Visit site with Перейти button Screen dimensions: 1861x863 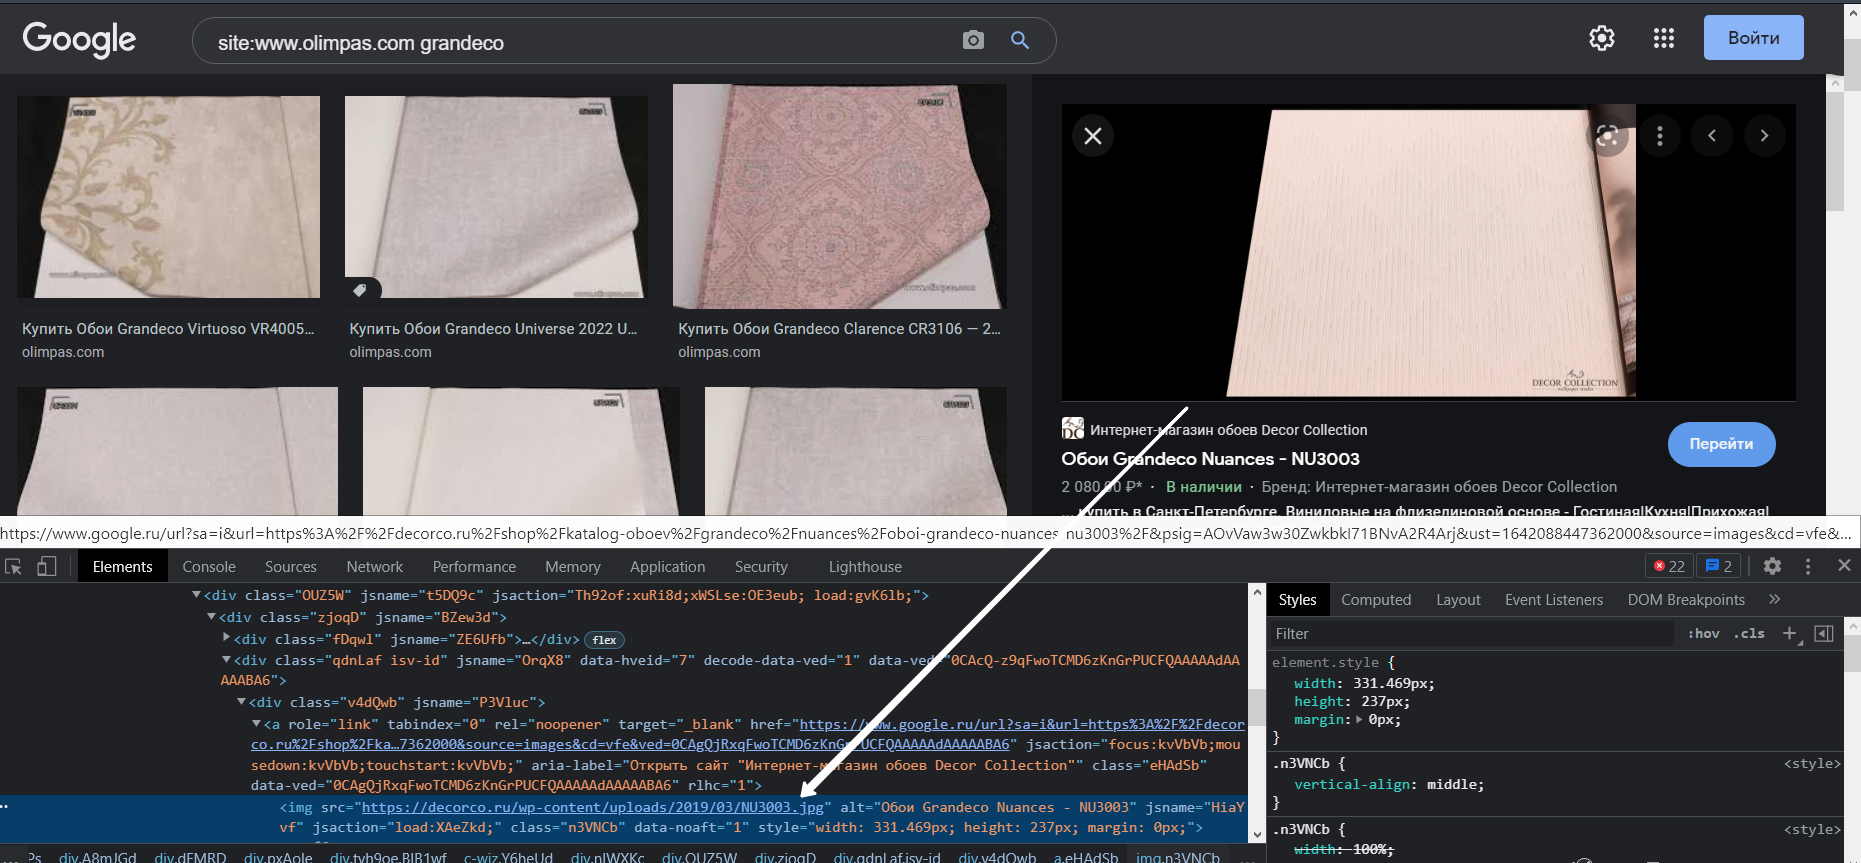click(x=1721, y=444)
